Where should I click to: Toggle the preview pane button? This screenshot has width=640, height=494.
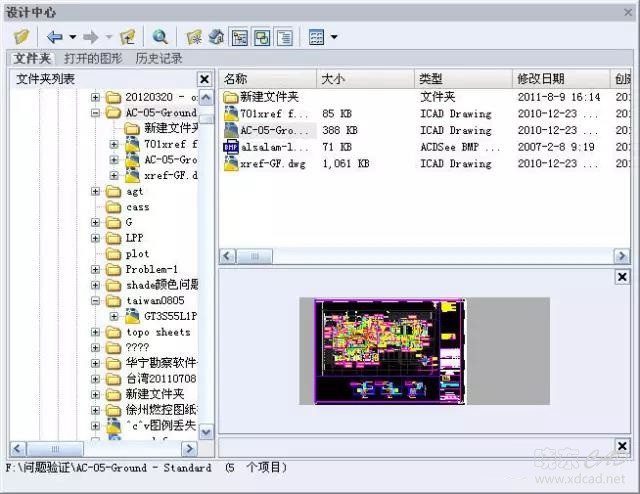click(x=262, y=37)
